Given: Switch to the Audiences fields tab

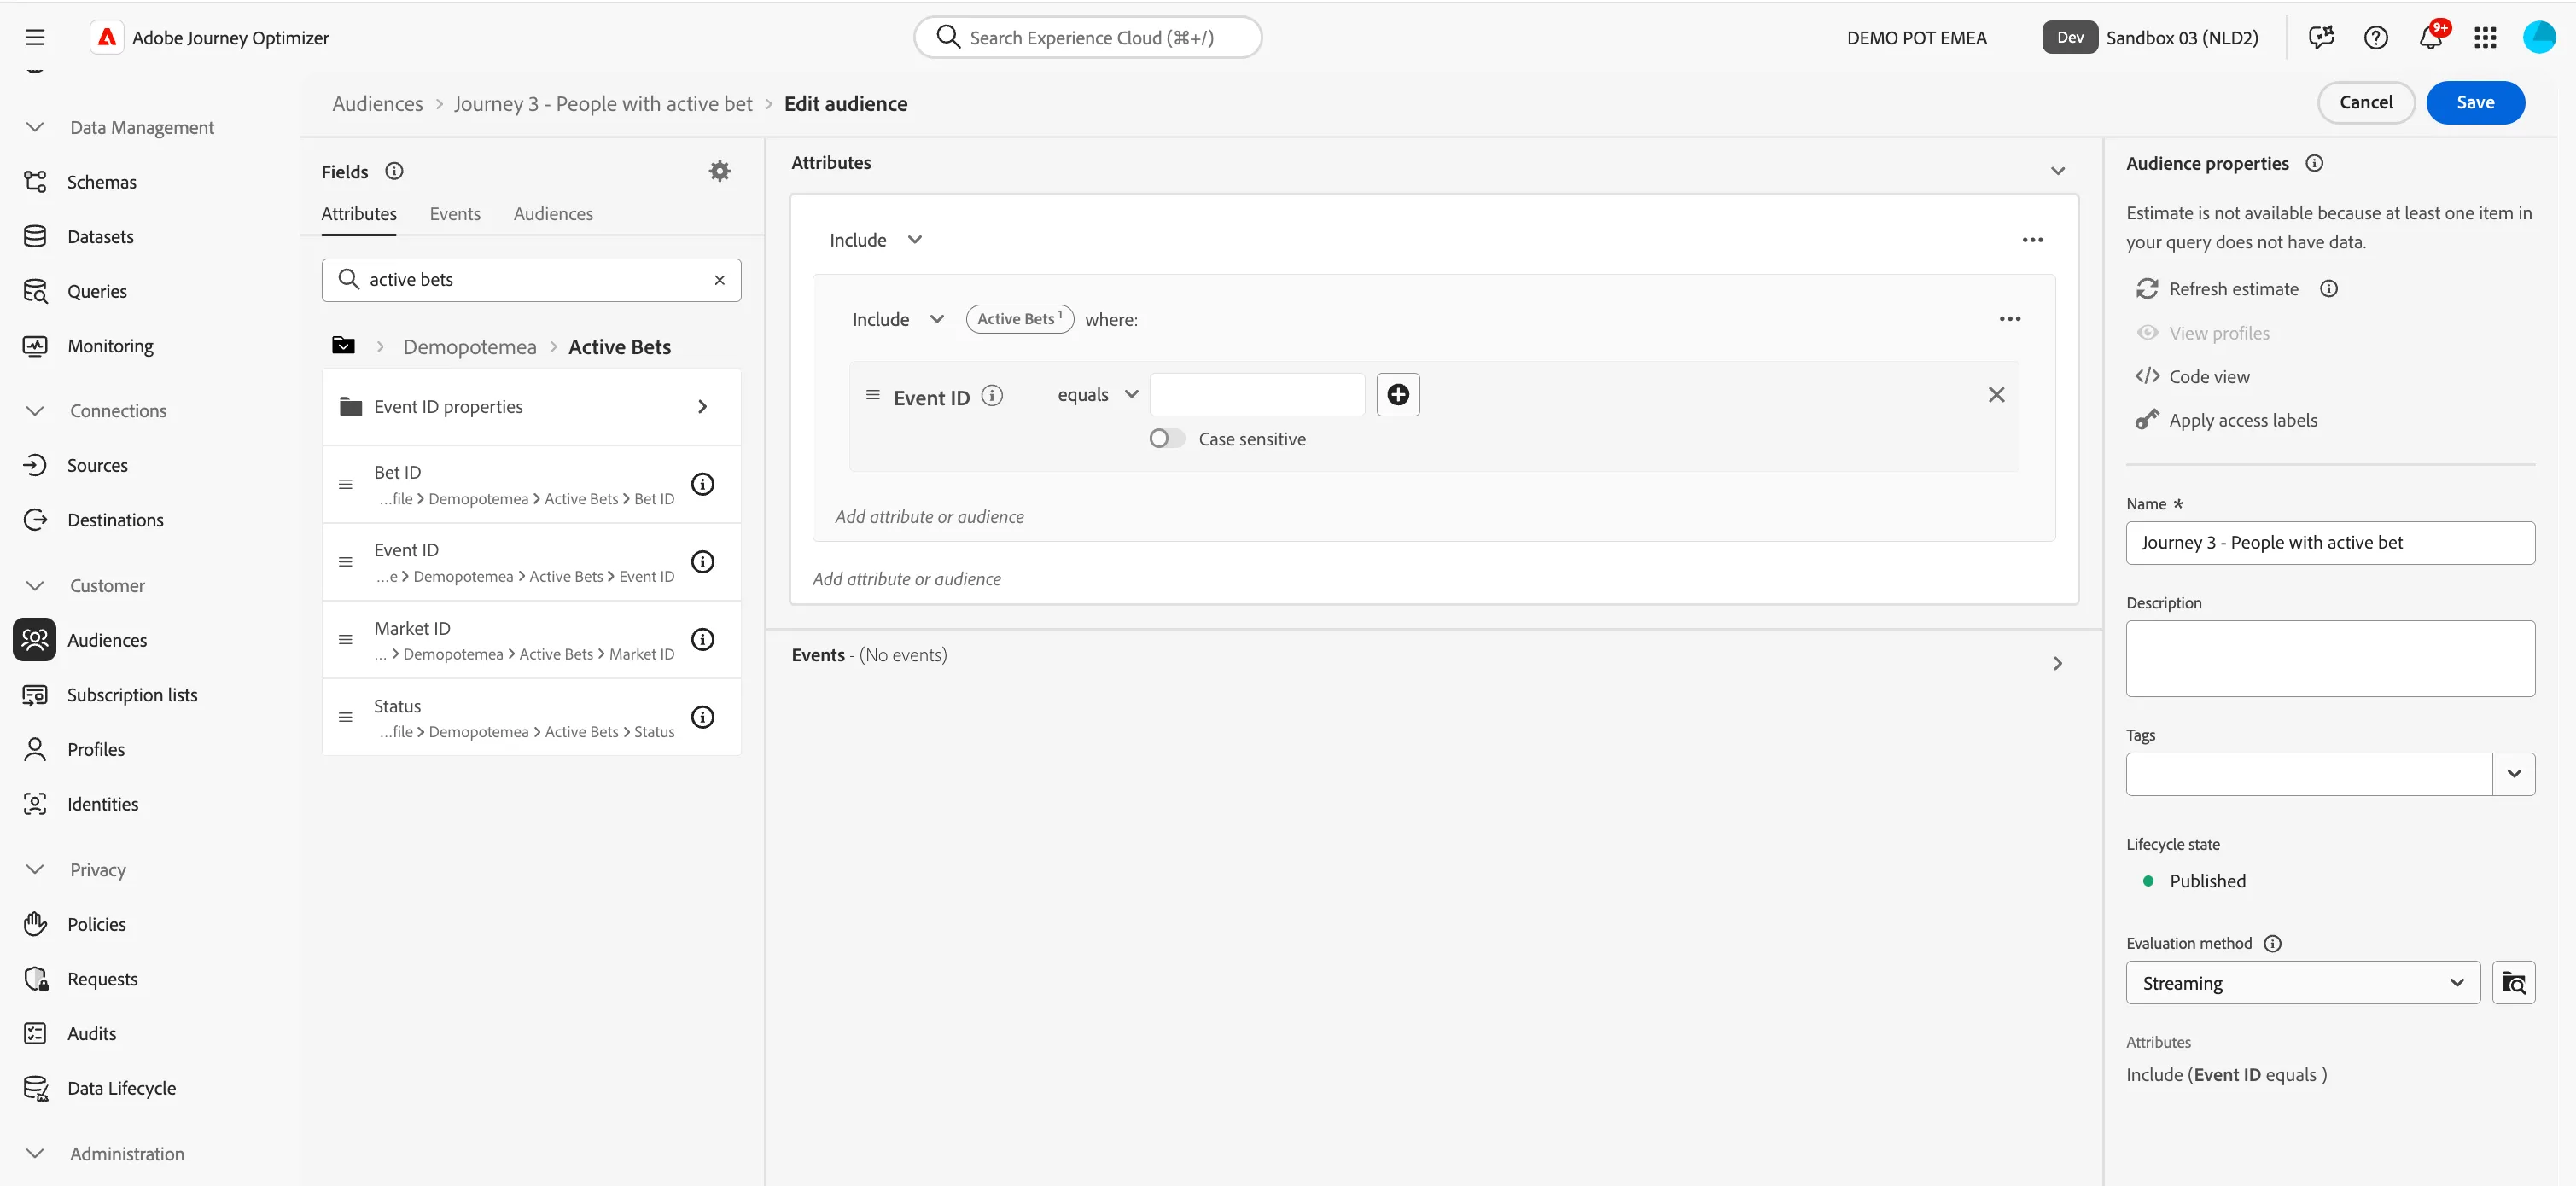Looking at the screenshot, I should [553, 214].
